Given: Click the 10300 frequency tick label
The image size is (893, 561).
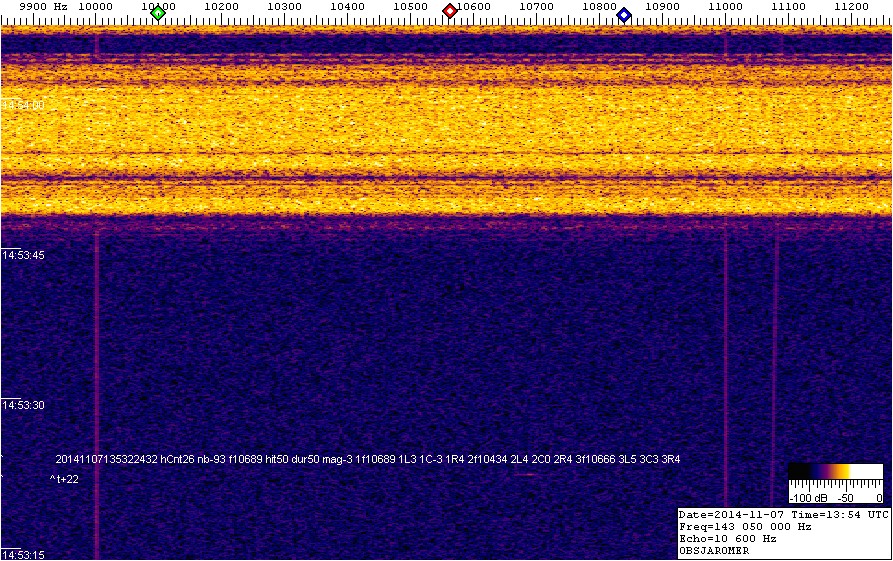Looking at the screenshot, I should click(285, 7).
